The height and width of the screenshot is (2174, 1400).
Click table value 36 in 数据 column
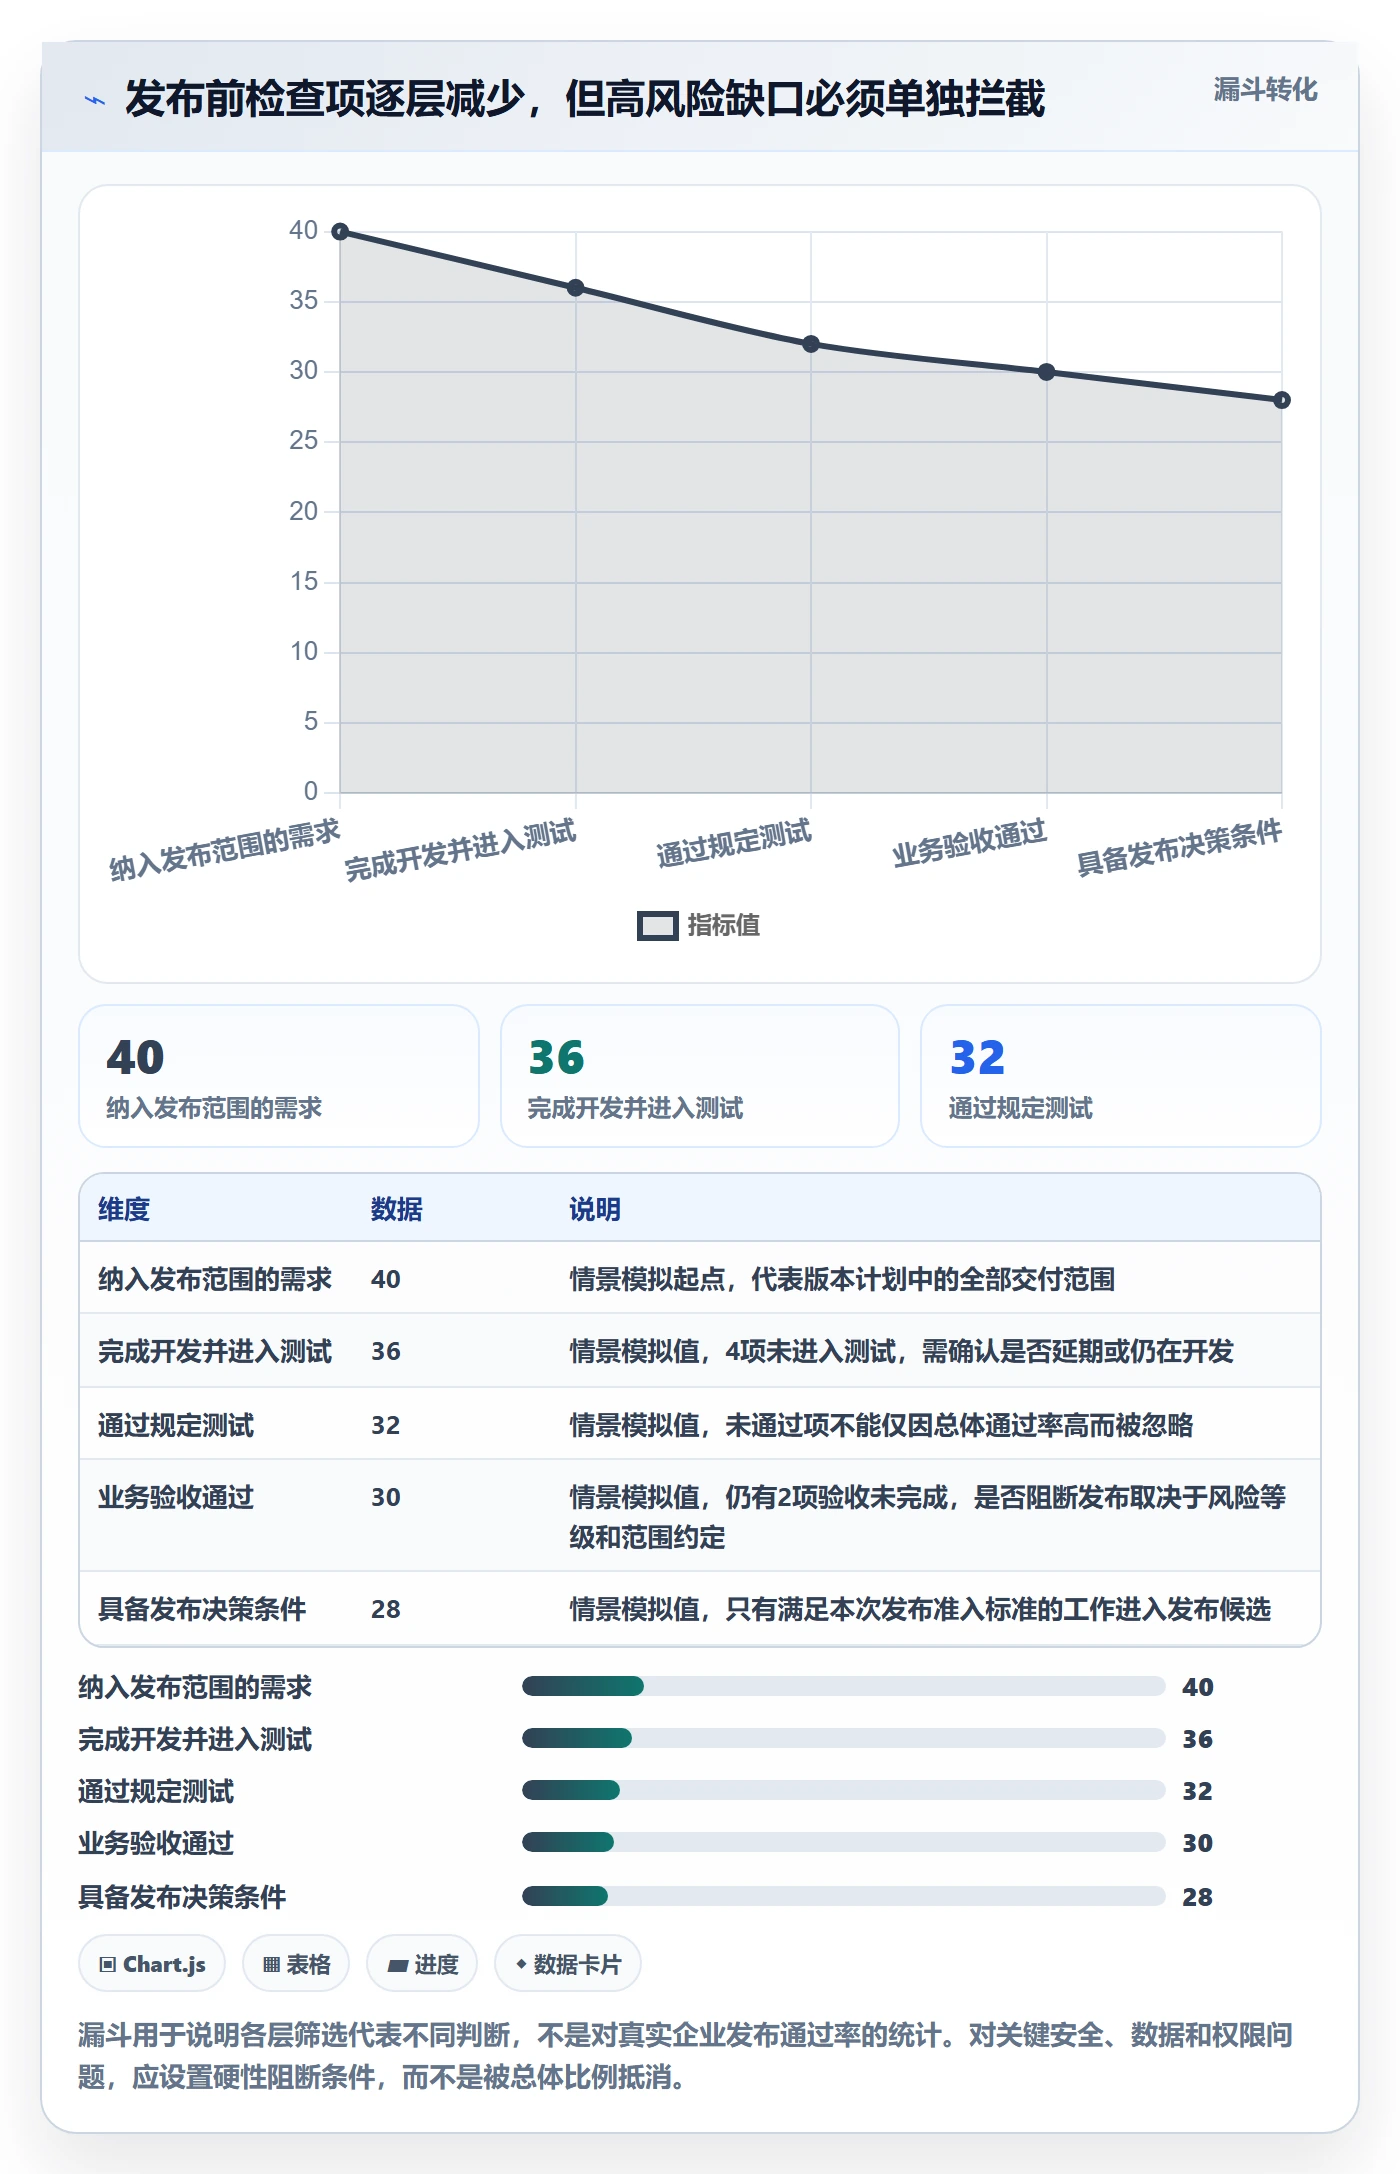tap(386, 1351)
